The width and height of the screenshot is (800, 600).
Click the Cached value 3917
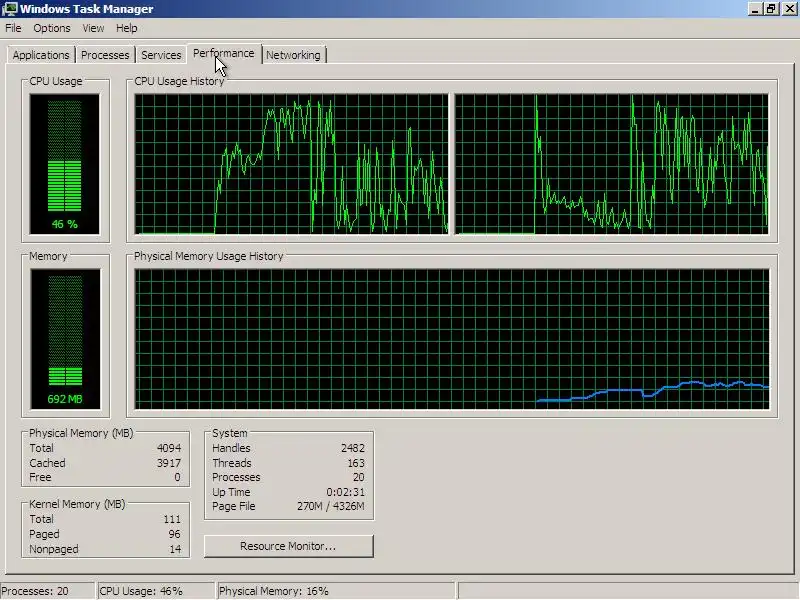point(169,463)
